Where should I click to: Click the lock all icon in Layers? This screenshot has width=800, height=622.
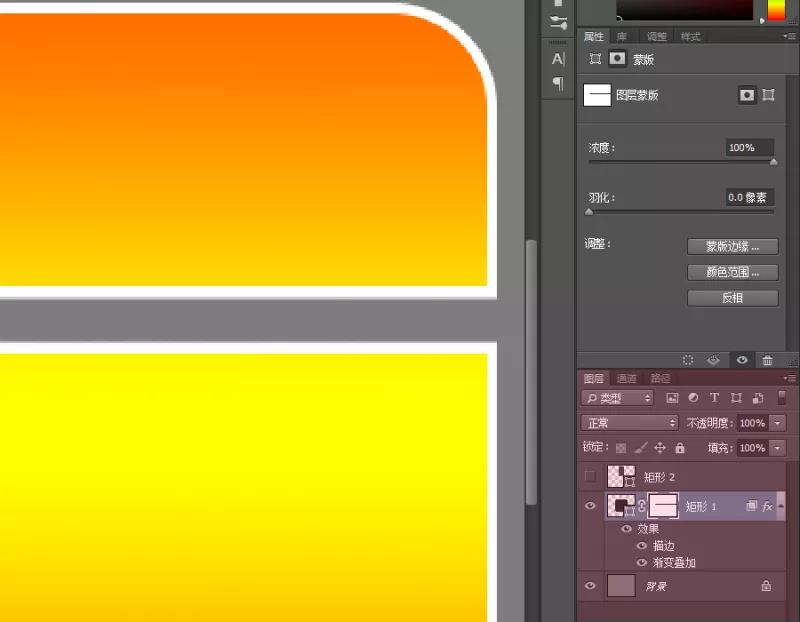(680, 448)
